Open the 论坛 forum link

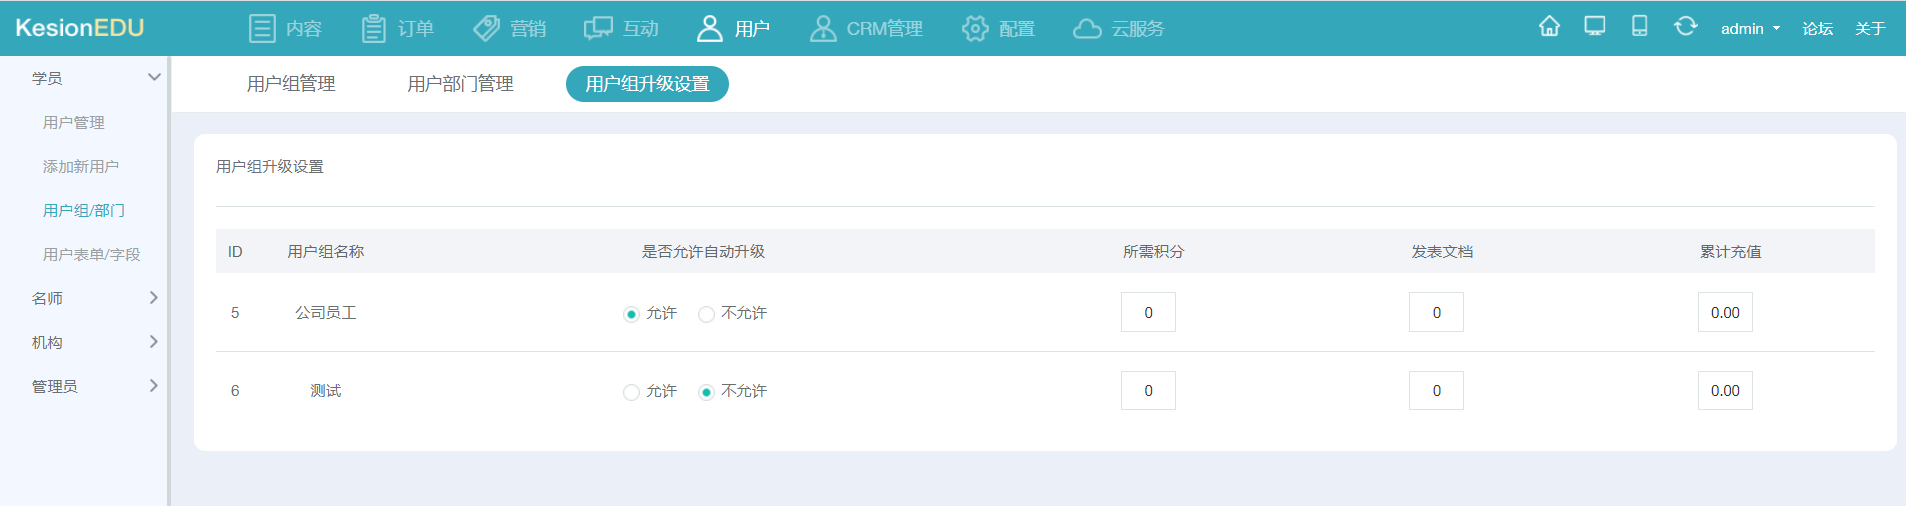pos(1817,29)
